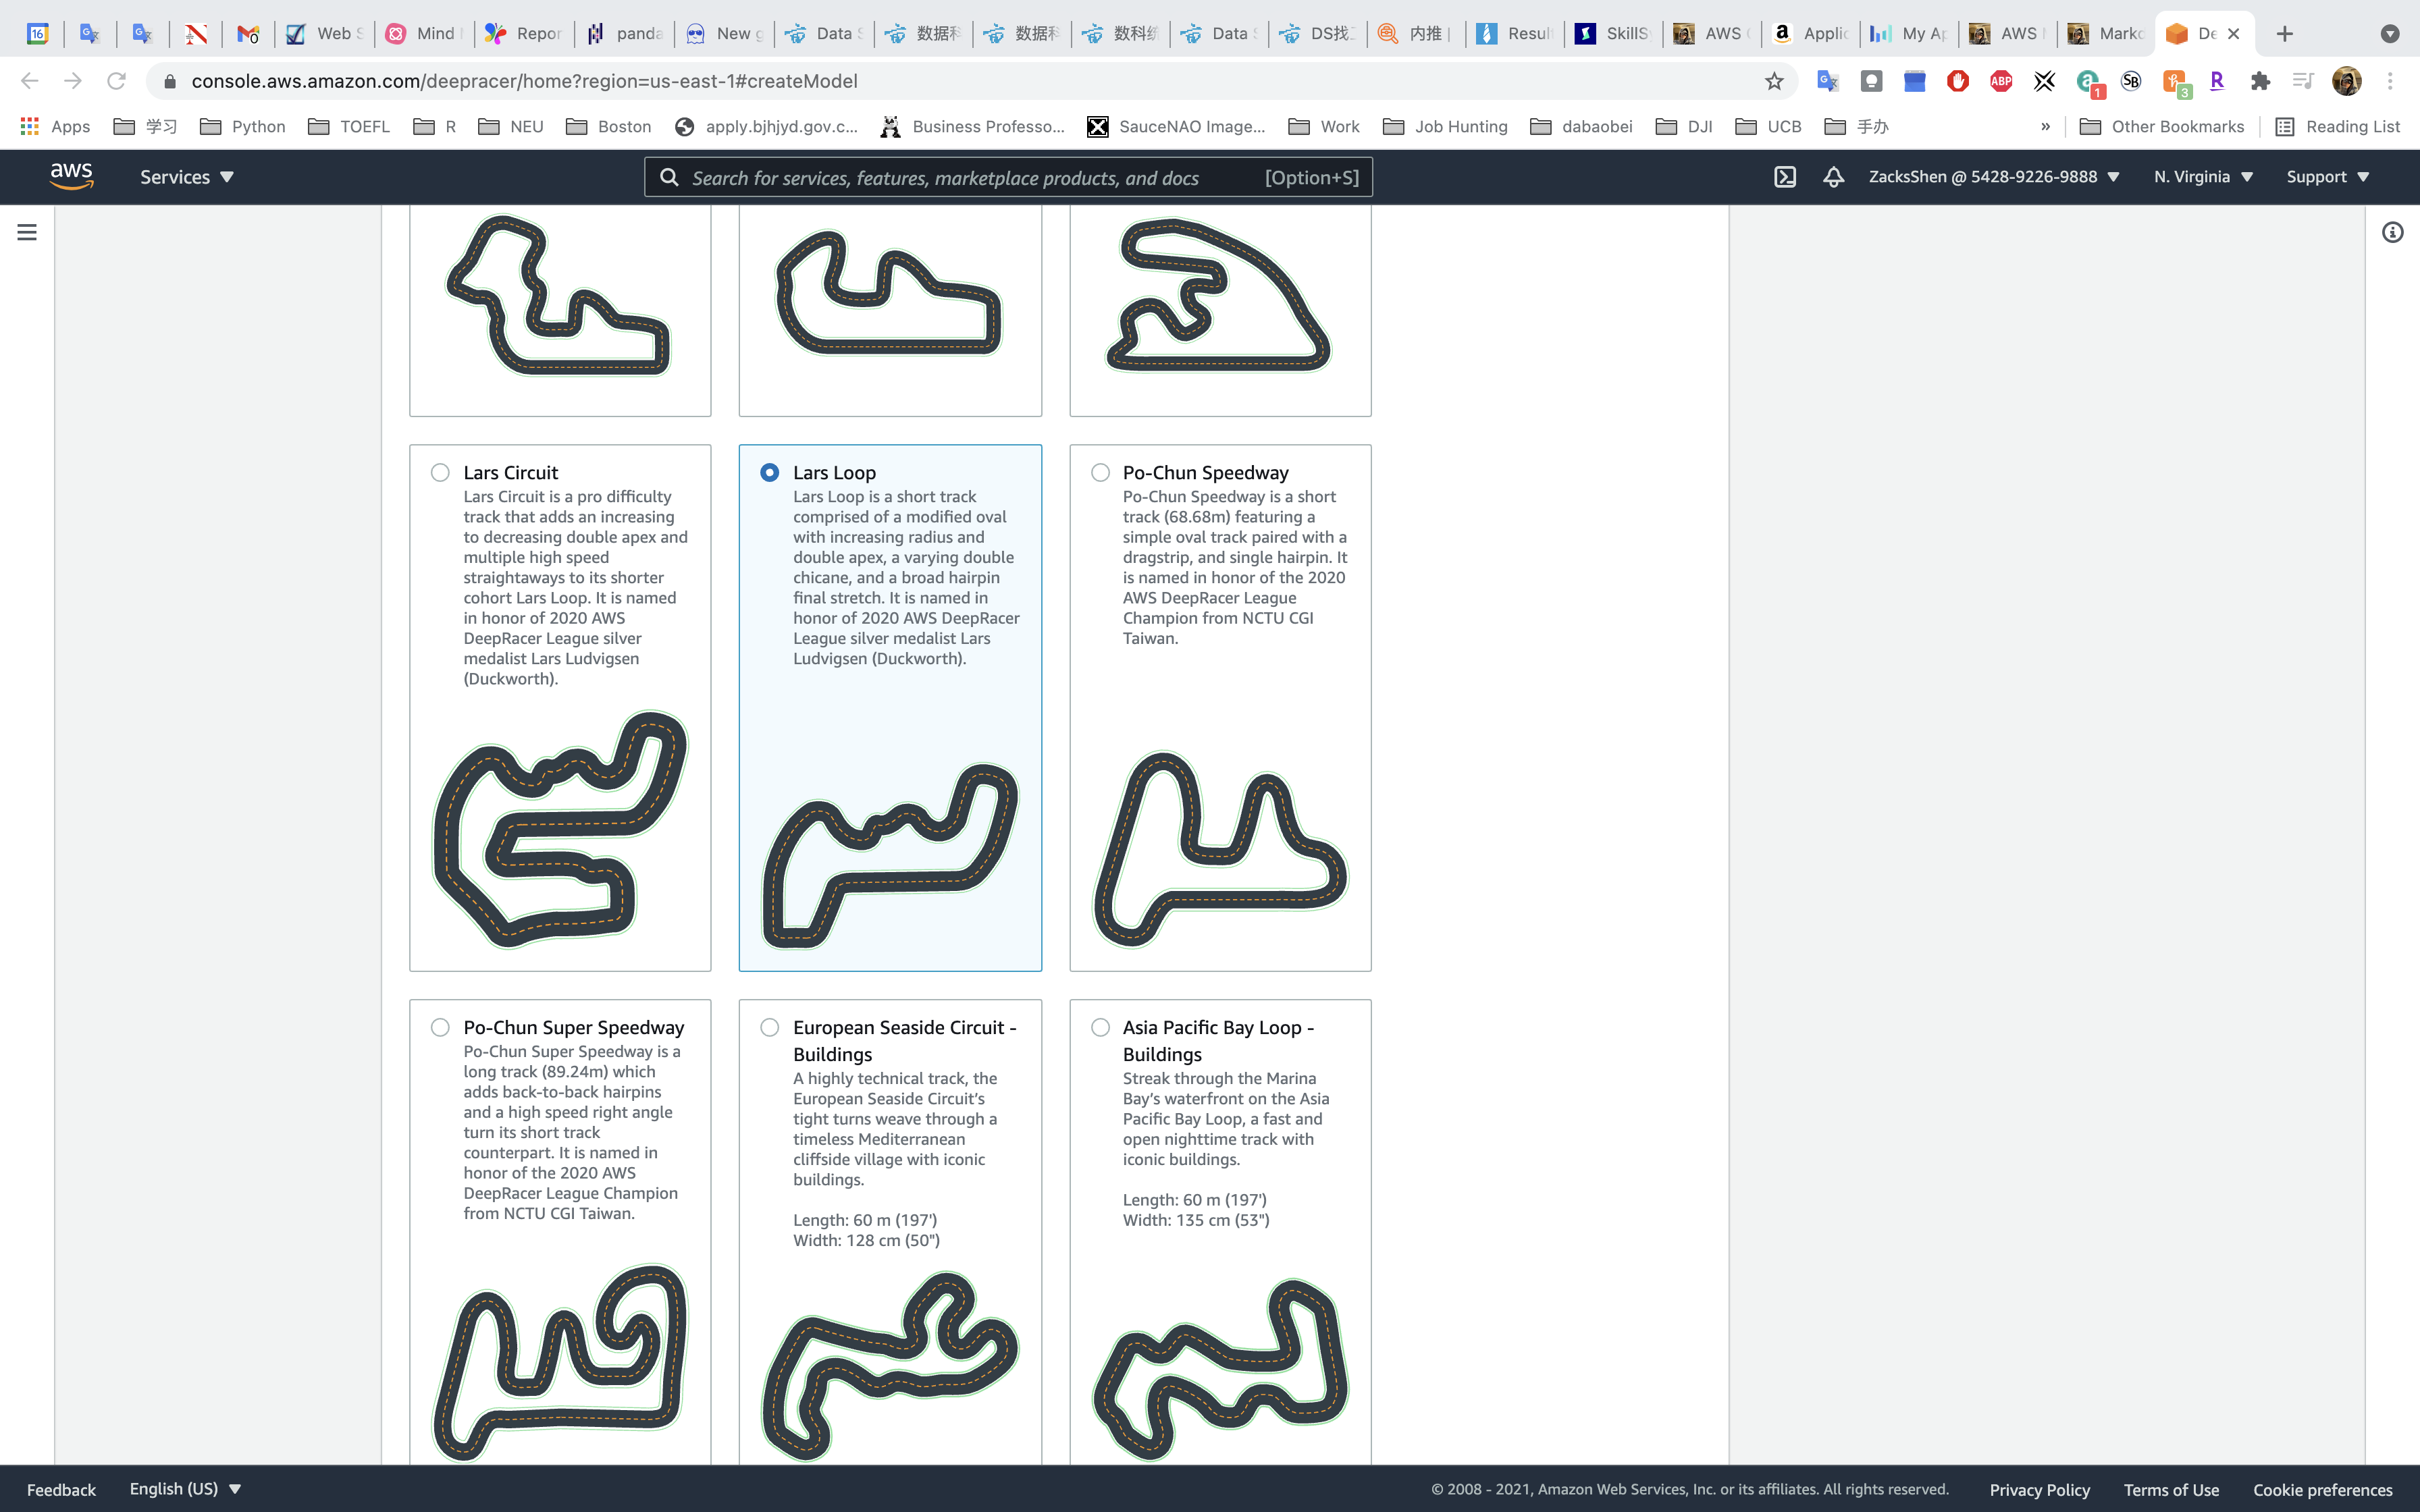Select the Lars Circuit radio button
This screenshot has height=1512, width=2420.
click(440, 472)
